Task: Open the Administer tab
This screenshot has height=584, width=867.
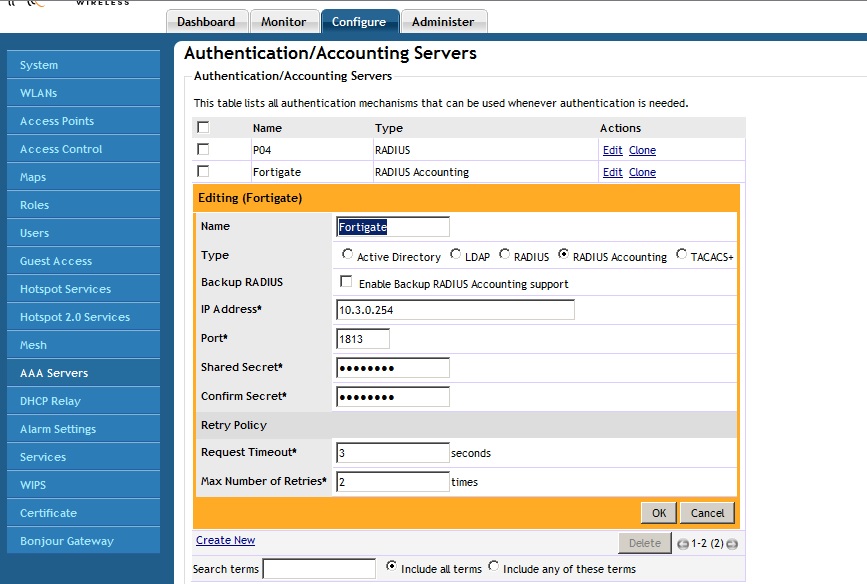Action: (x=443, y=22)
